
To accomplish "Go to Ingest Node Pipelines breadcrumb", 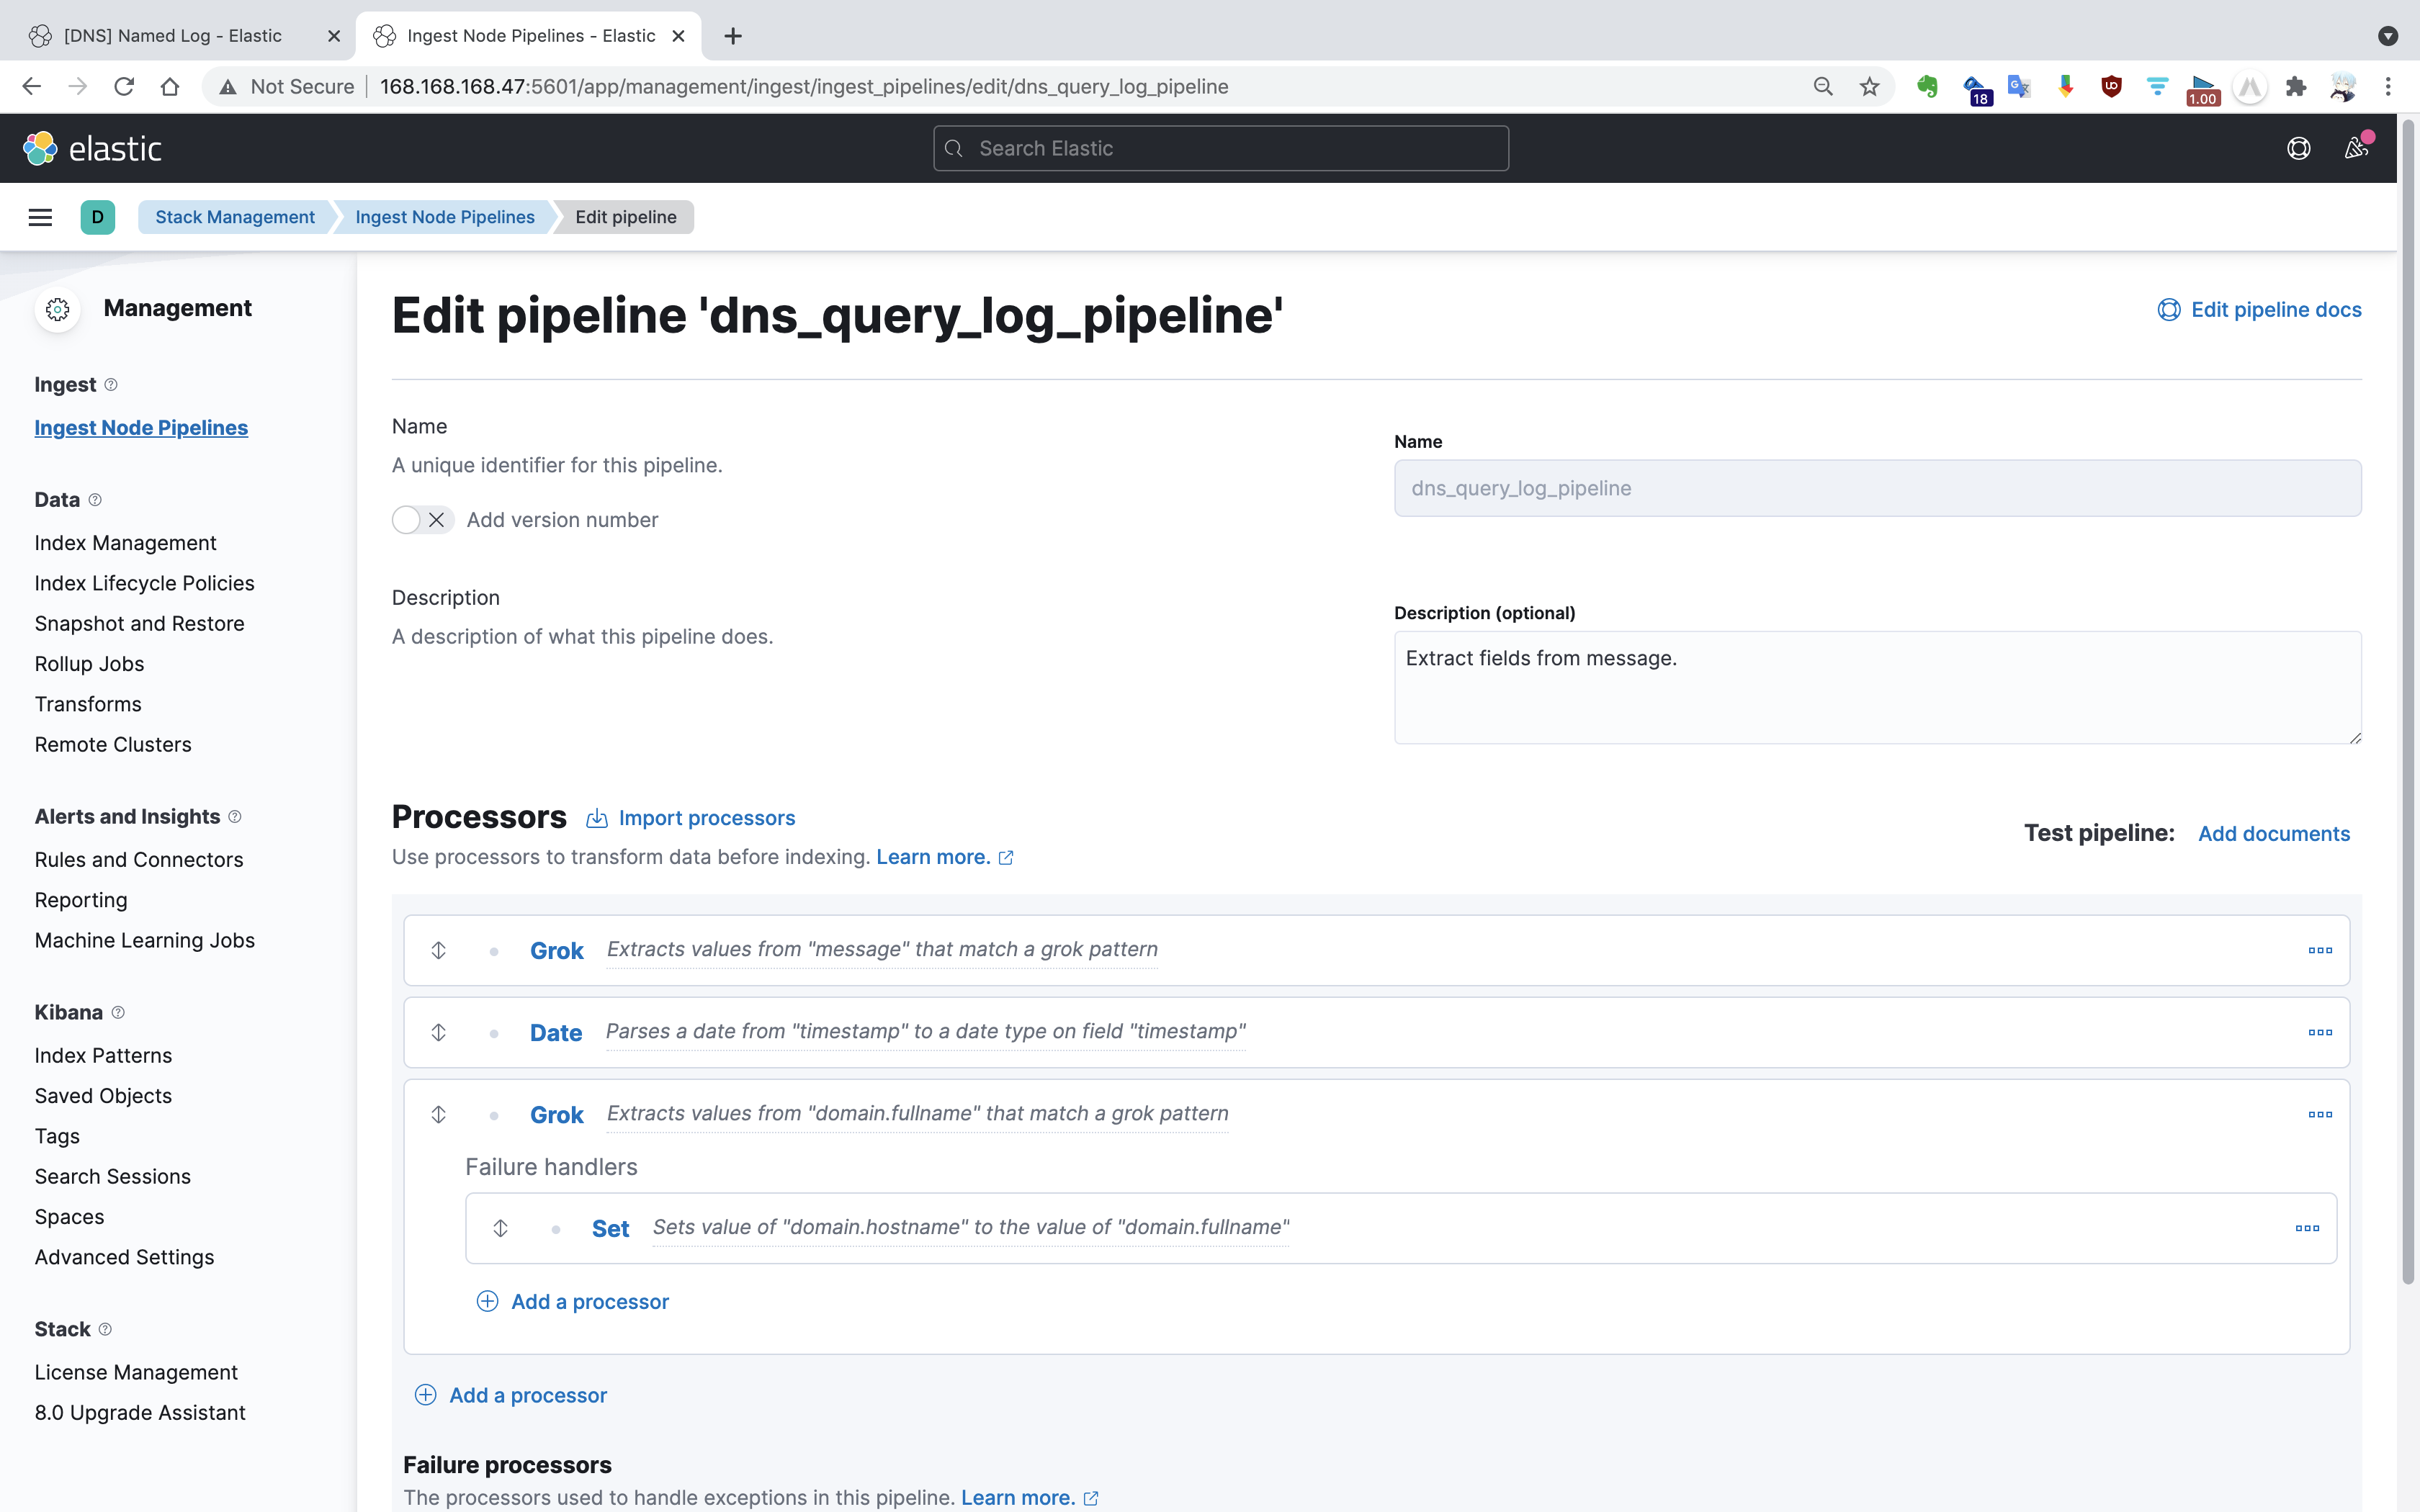I will [x=444, y=217].
